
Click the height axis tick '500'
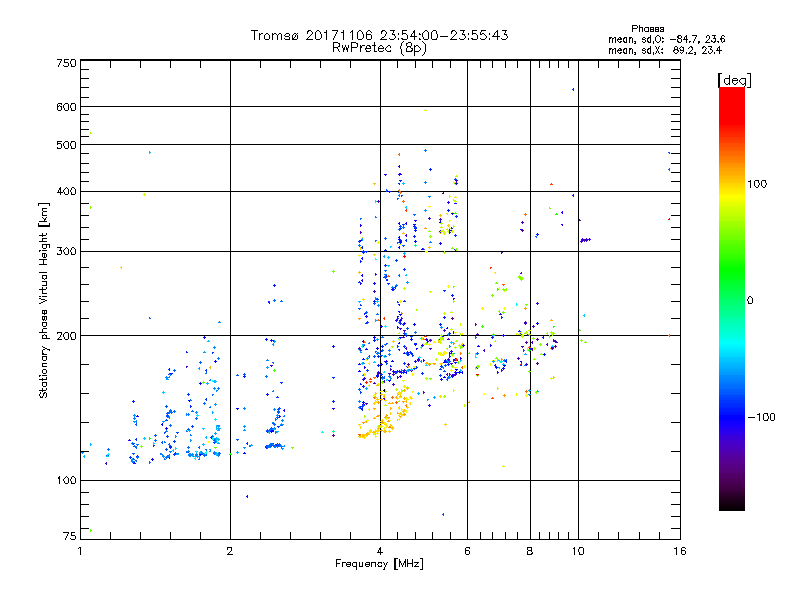(x=66, y=145)
